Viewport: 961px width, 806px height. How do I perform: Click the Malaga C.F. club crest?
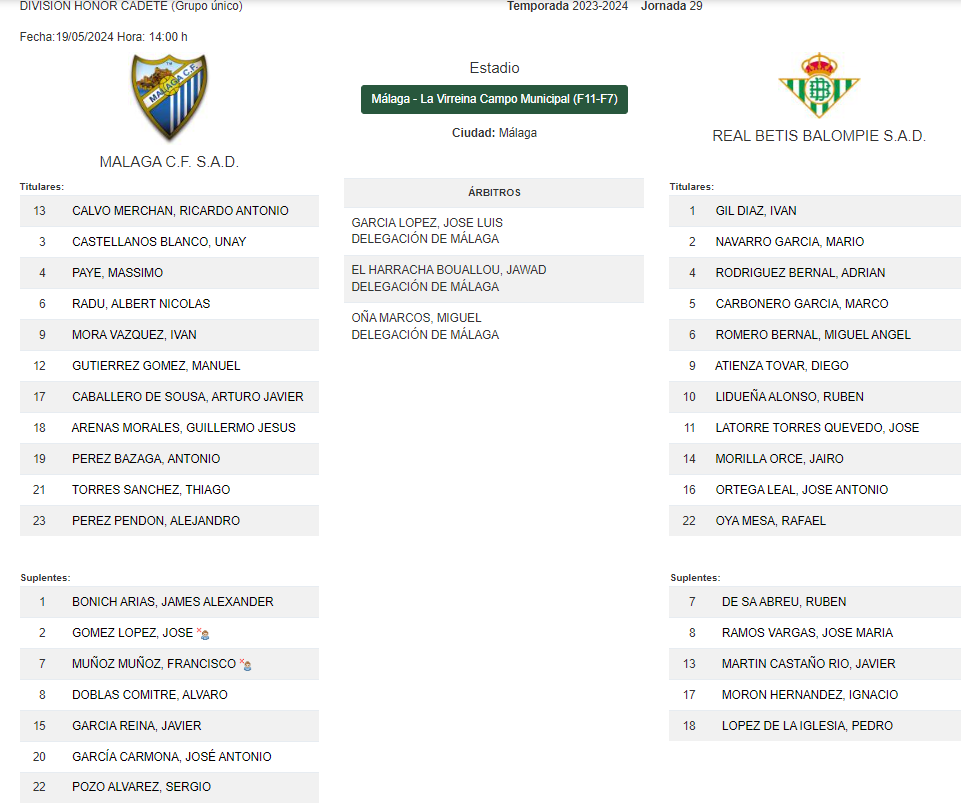(x=169, y=98)
